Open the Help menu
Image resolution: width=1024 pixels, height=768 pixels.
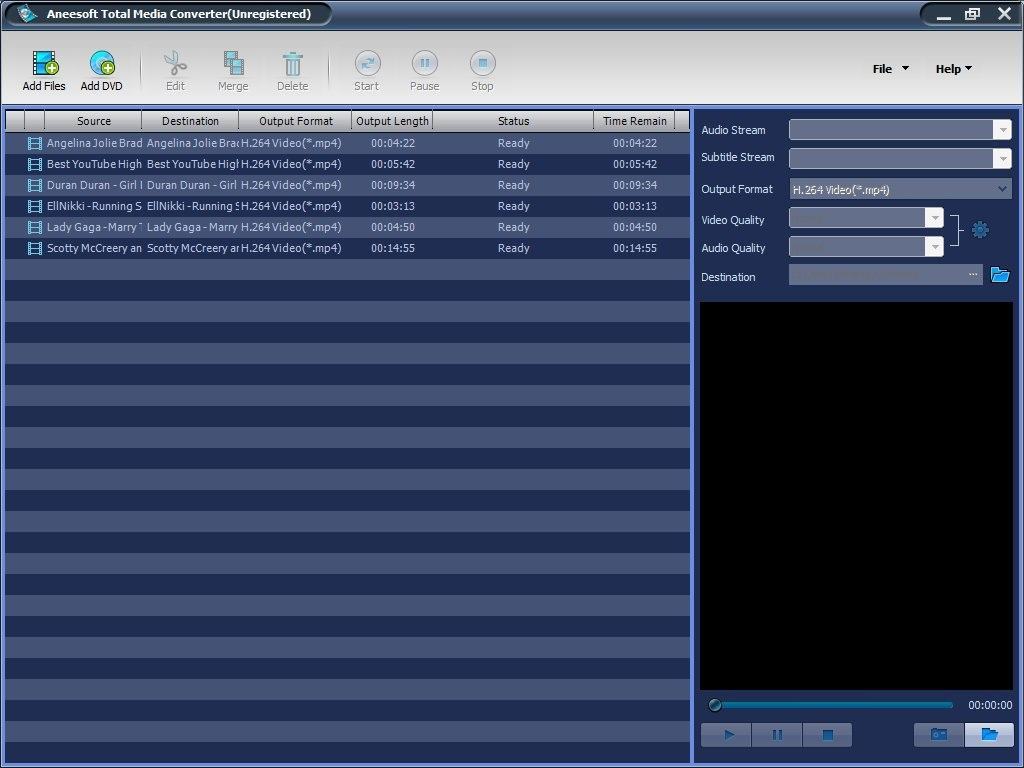pyautogui.click(x=950, y=68)
